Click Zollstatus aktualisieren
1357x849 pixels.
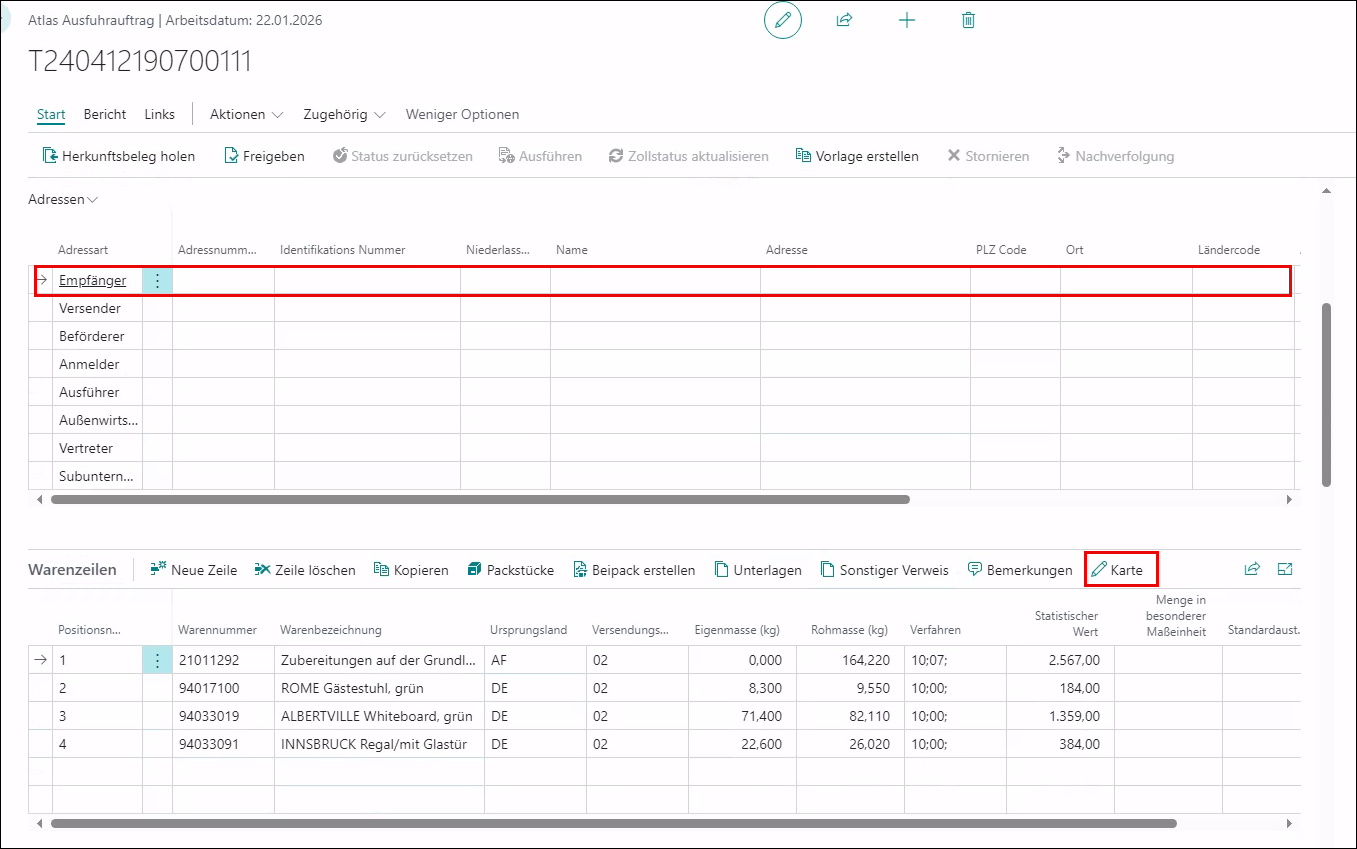(689, 156)
